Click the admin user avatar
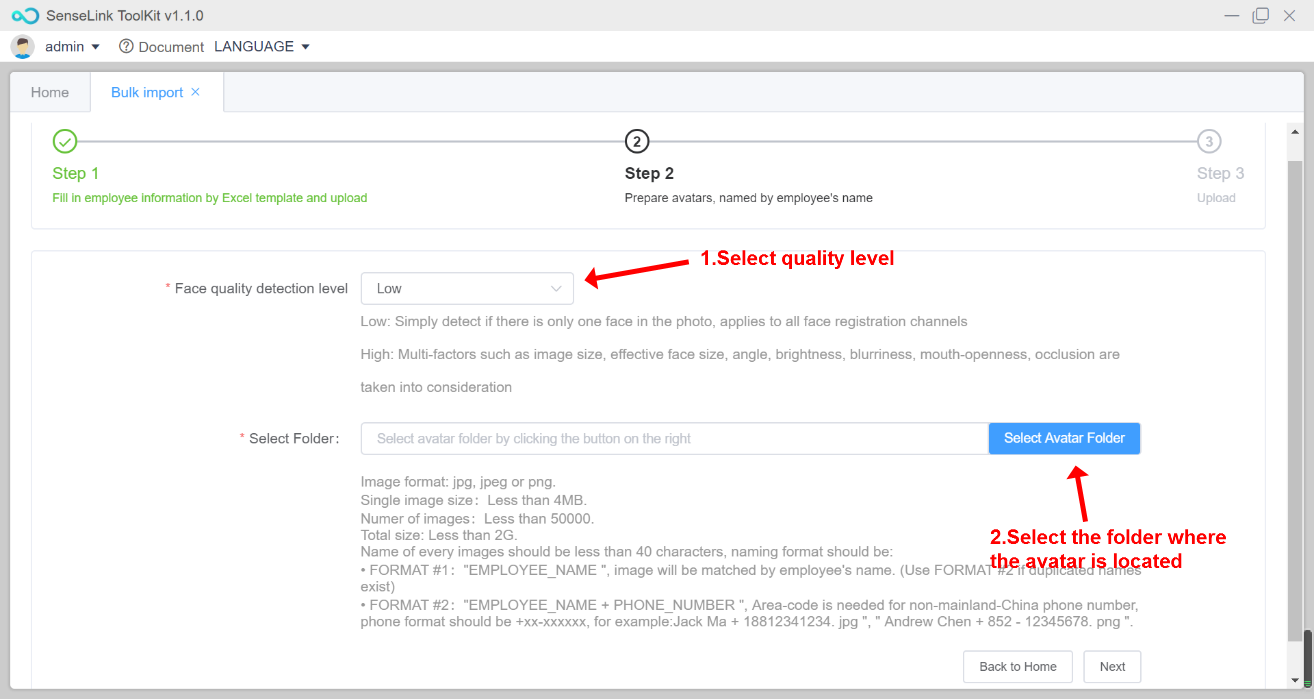Viewport: 1314px width, 699px height. 22,47
